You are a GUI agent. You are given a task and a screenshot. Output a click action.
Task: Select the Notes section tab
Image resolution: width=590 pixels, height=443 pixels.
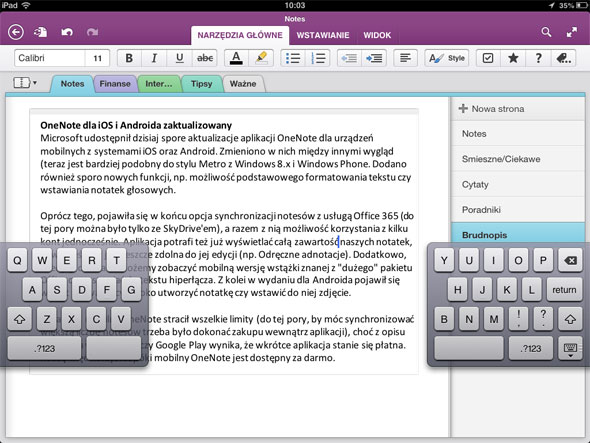(72, 84)
